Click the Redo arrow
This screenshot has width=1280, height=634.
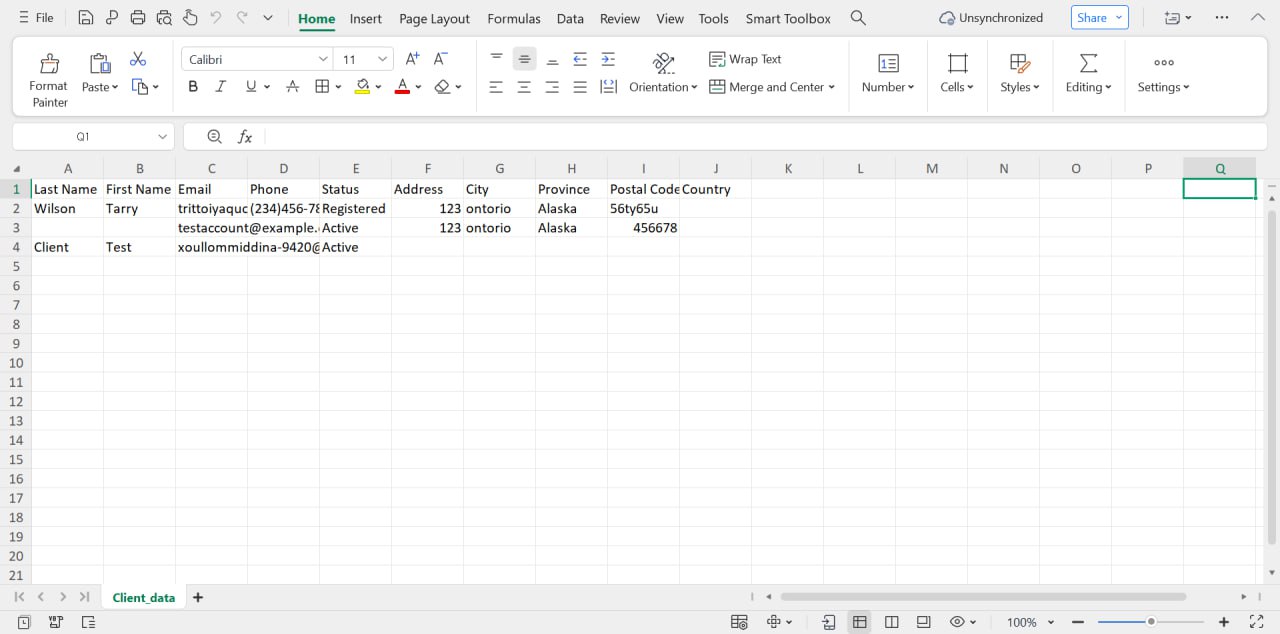tap(242, 18)
